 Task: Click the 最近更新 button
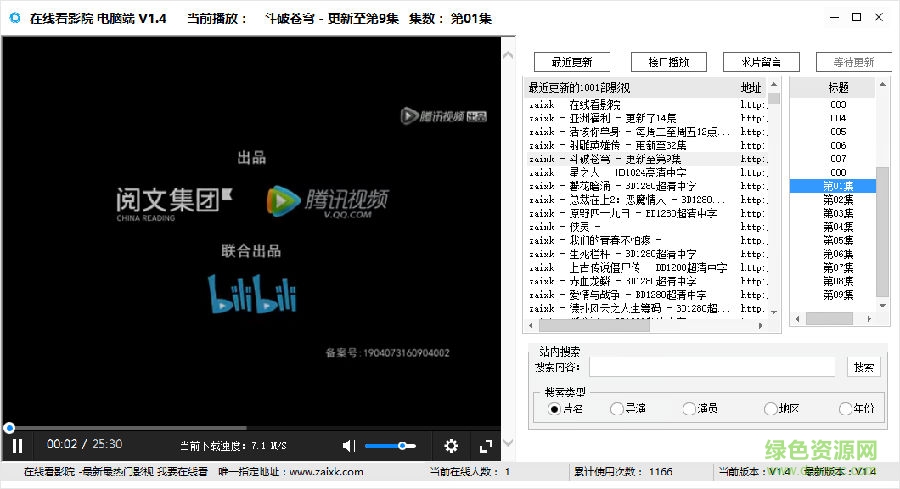(571, 62)
